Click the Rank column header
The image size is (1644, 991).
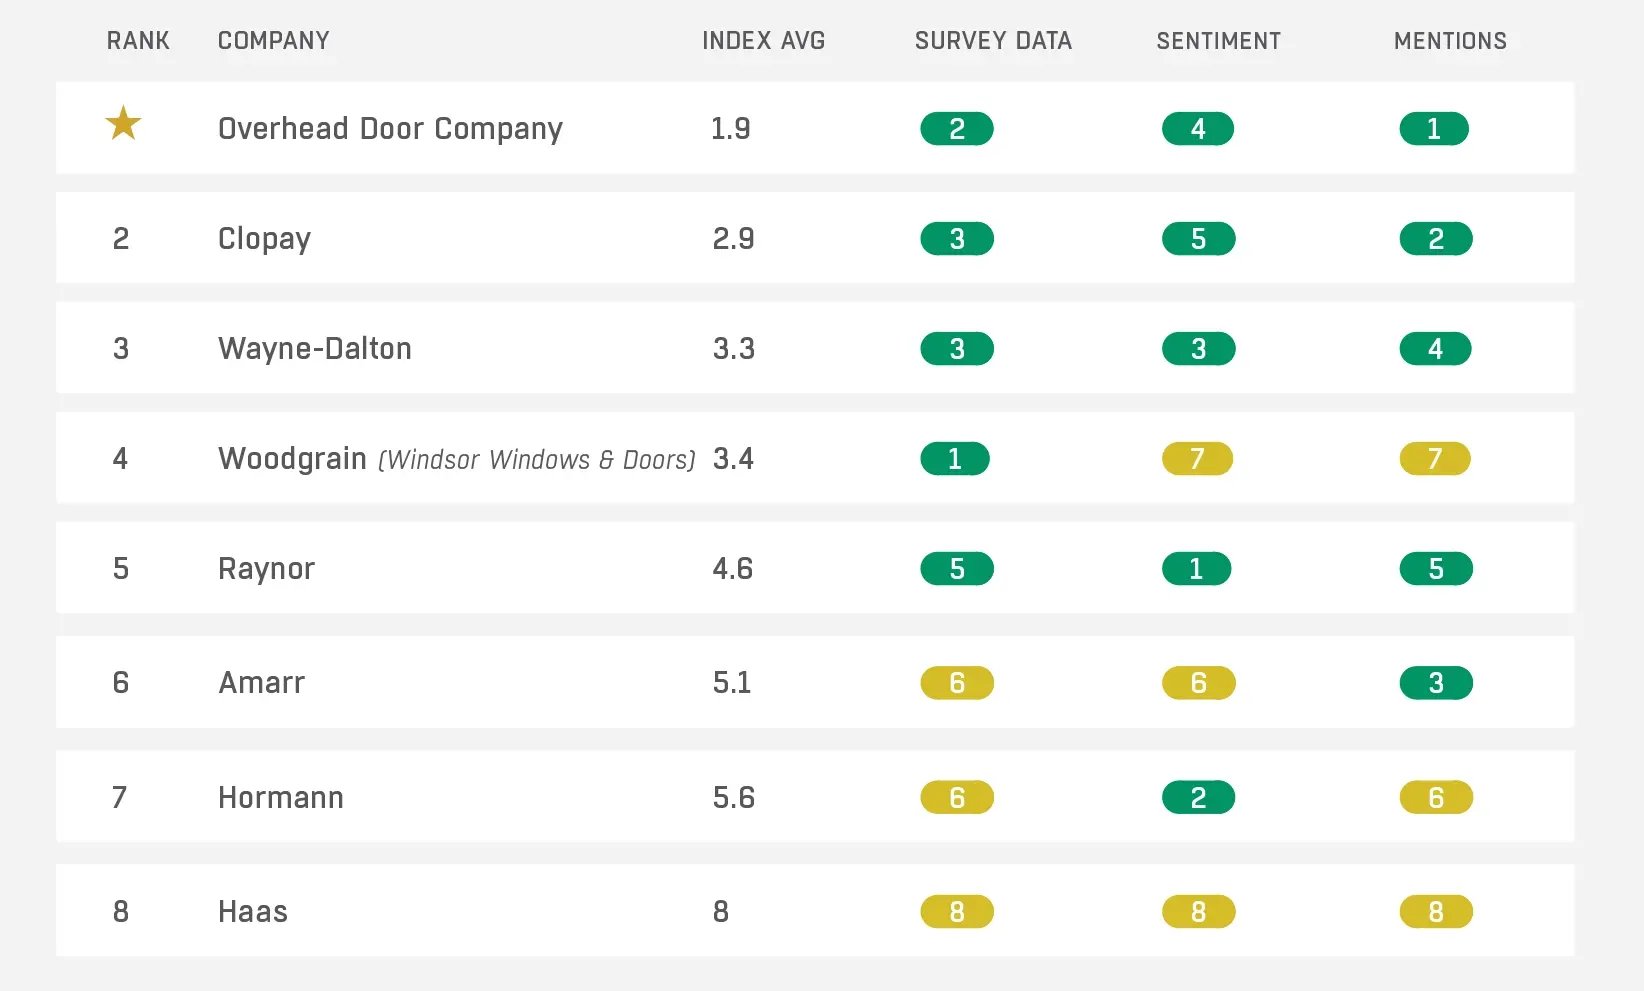pos(138,41)
